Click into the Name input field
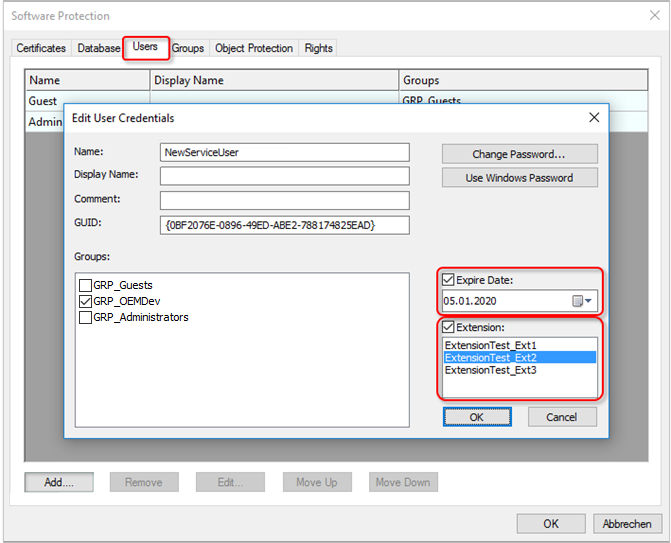Viewport: 671px width, 543px height. pyautogui.click(x=285, y=152)
